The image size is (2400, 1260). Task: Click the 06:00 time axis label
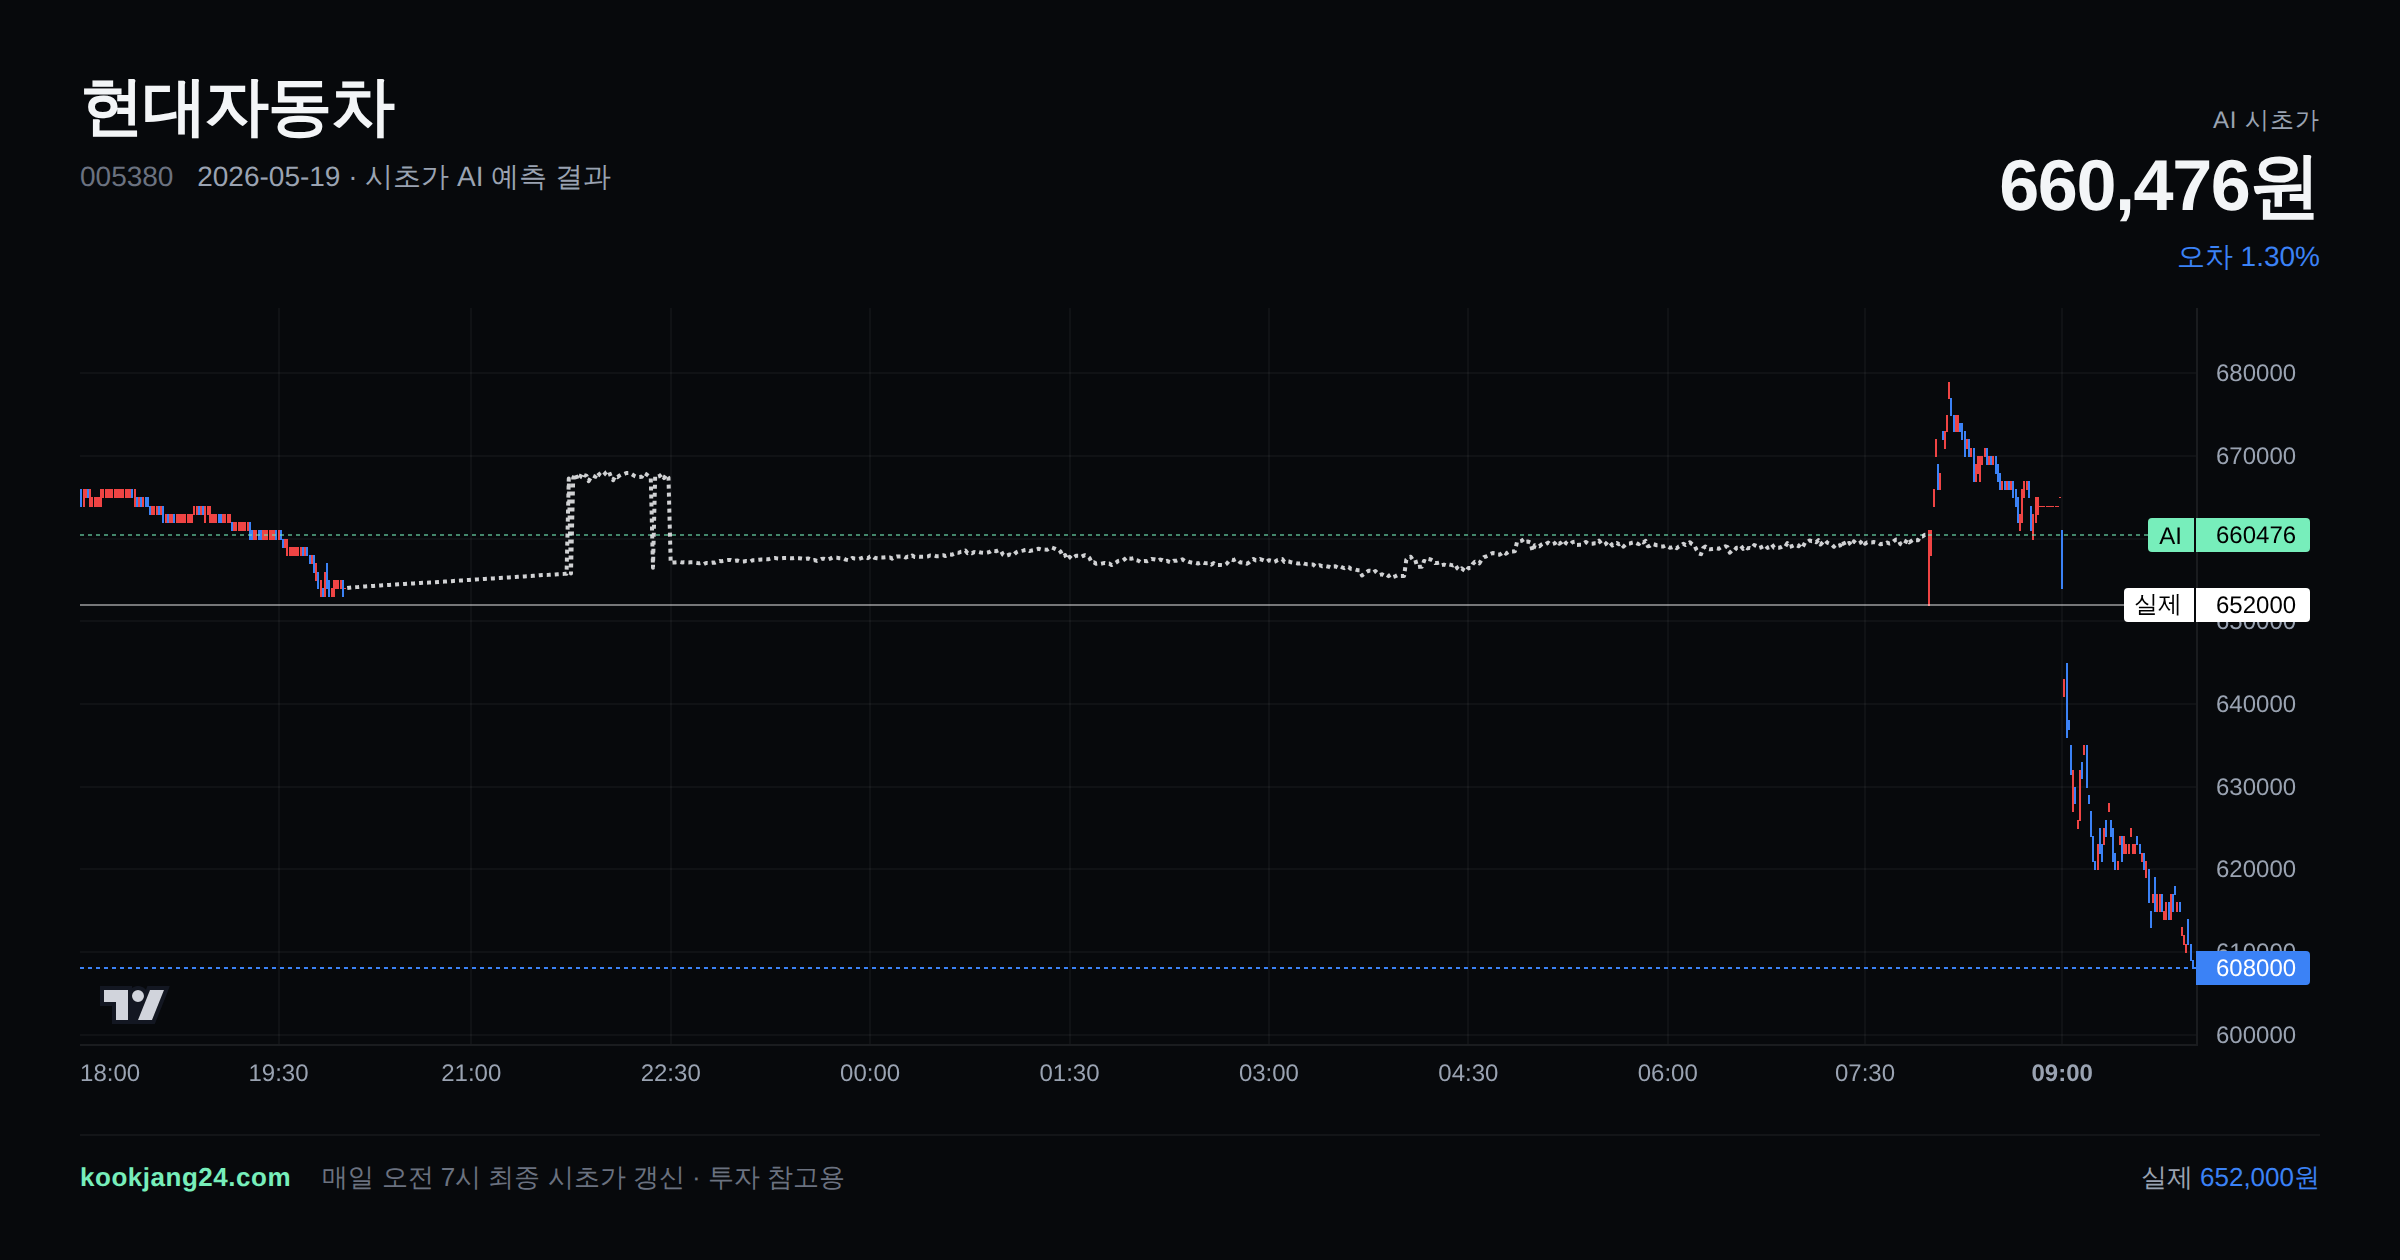pos(1668,1073)
